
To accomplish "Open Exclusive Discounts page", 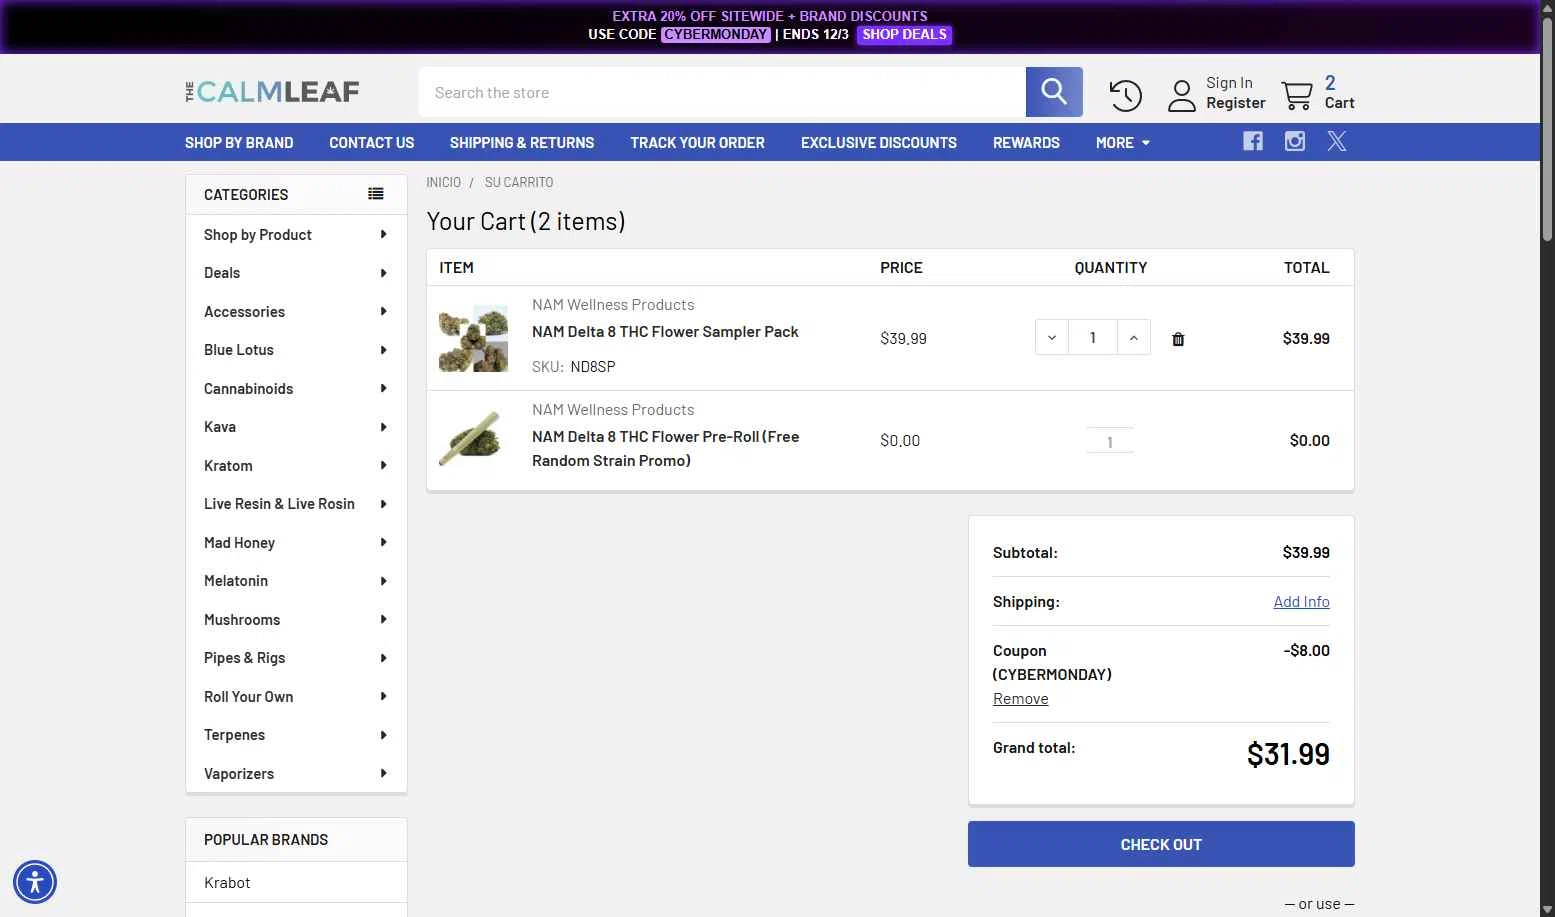I will click(879, 142).
